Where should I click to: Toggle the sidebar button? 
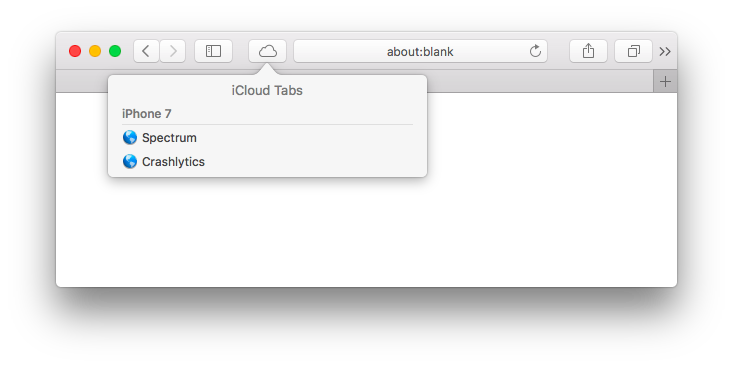pyautogui.click(x=214, y=51)
